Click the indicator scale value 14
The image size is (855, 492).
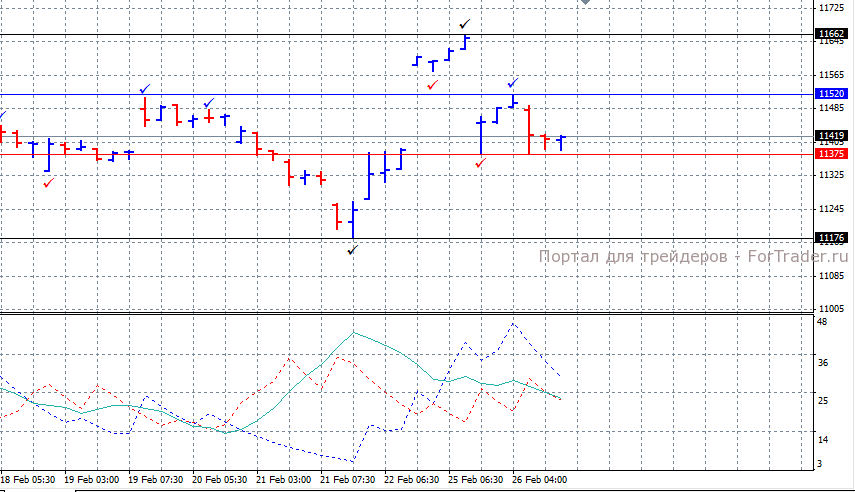click(822, 440)
